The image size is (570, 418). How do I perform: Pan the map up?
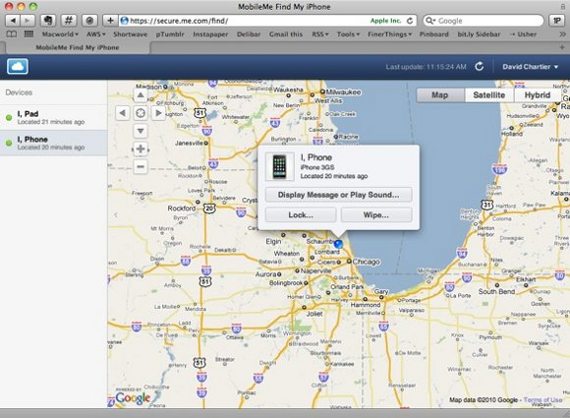(x=140, y=96)
